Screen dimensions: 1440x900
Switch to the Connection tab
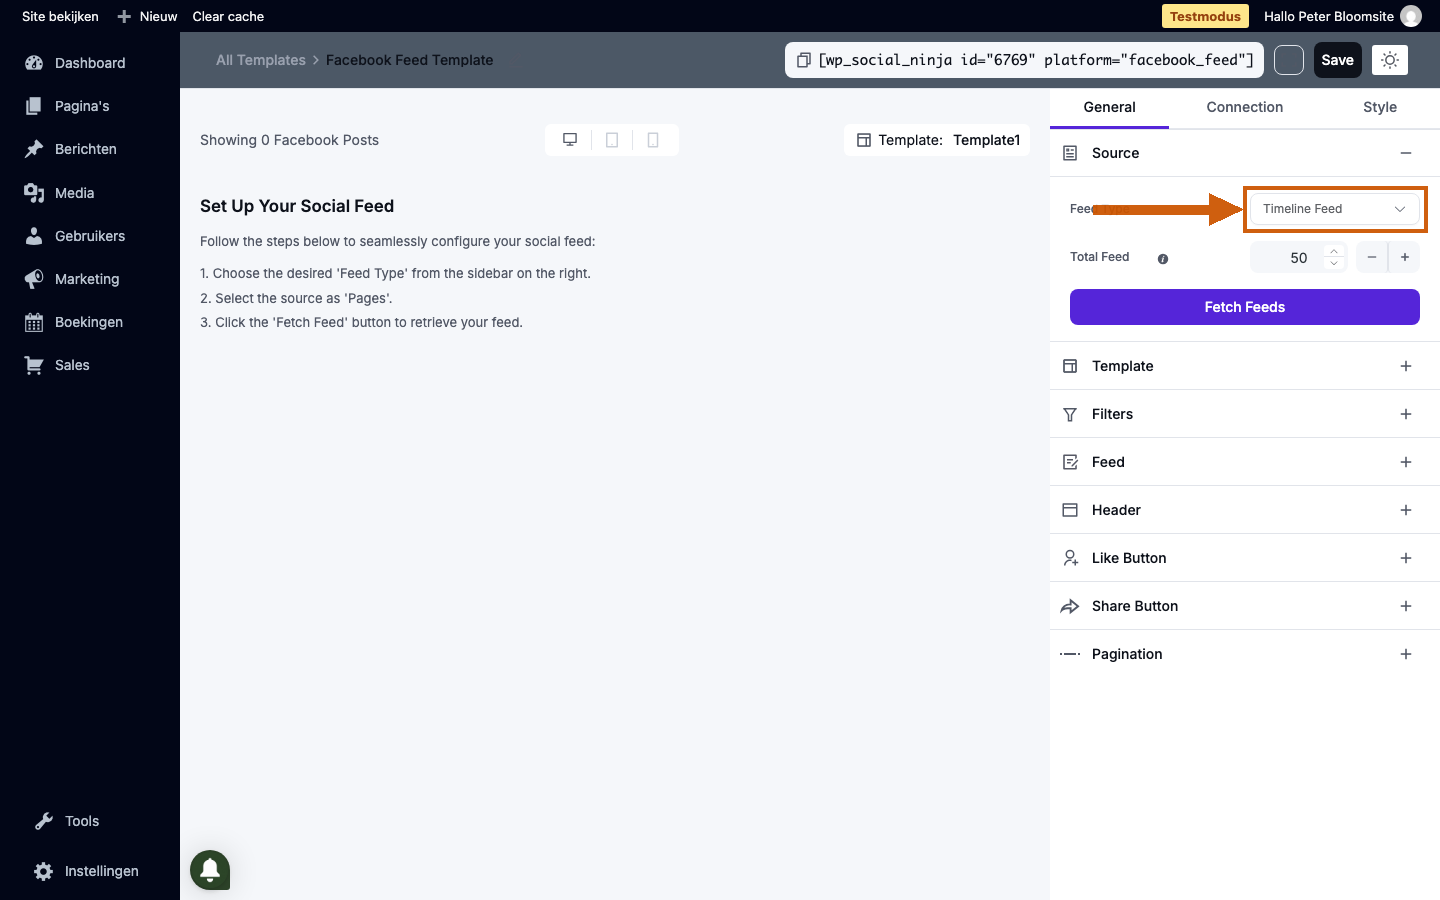pos(1244,107)
